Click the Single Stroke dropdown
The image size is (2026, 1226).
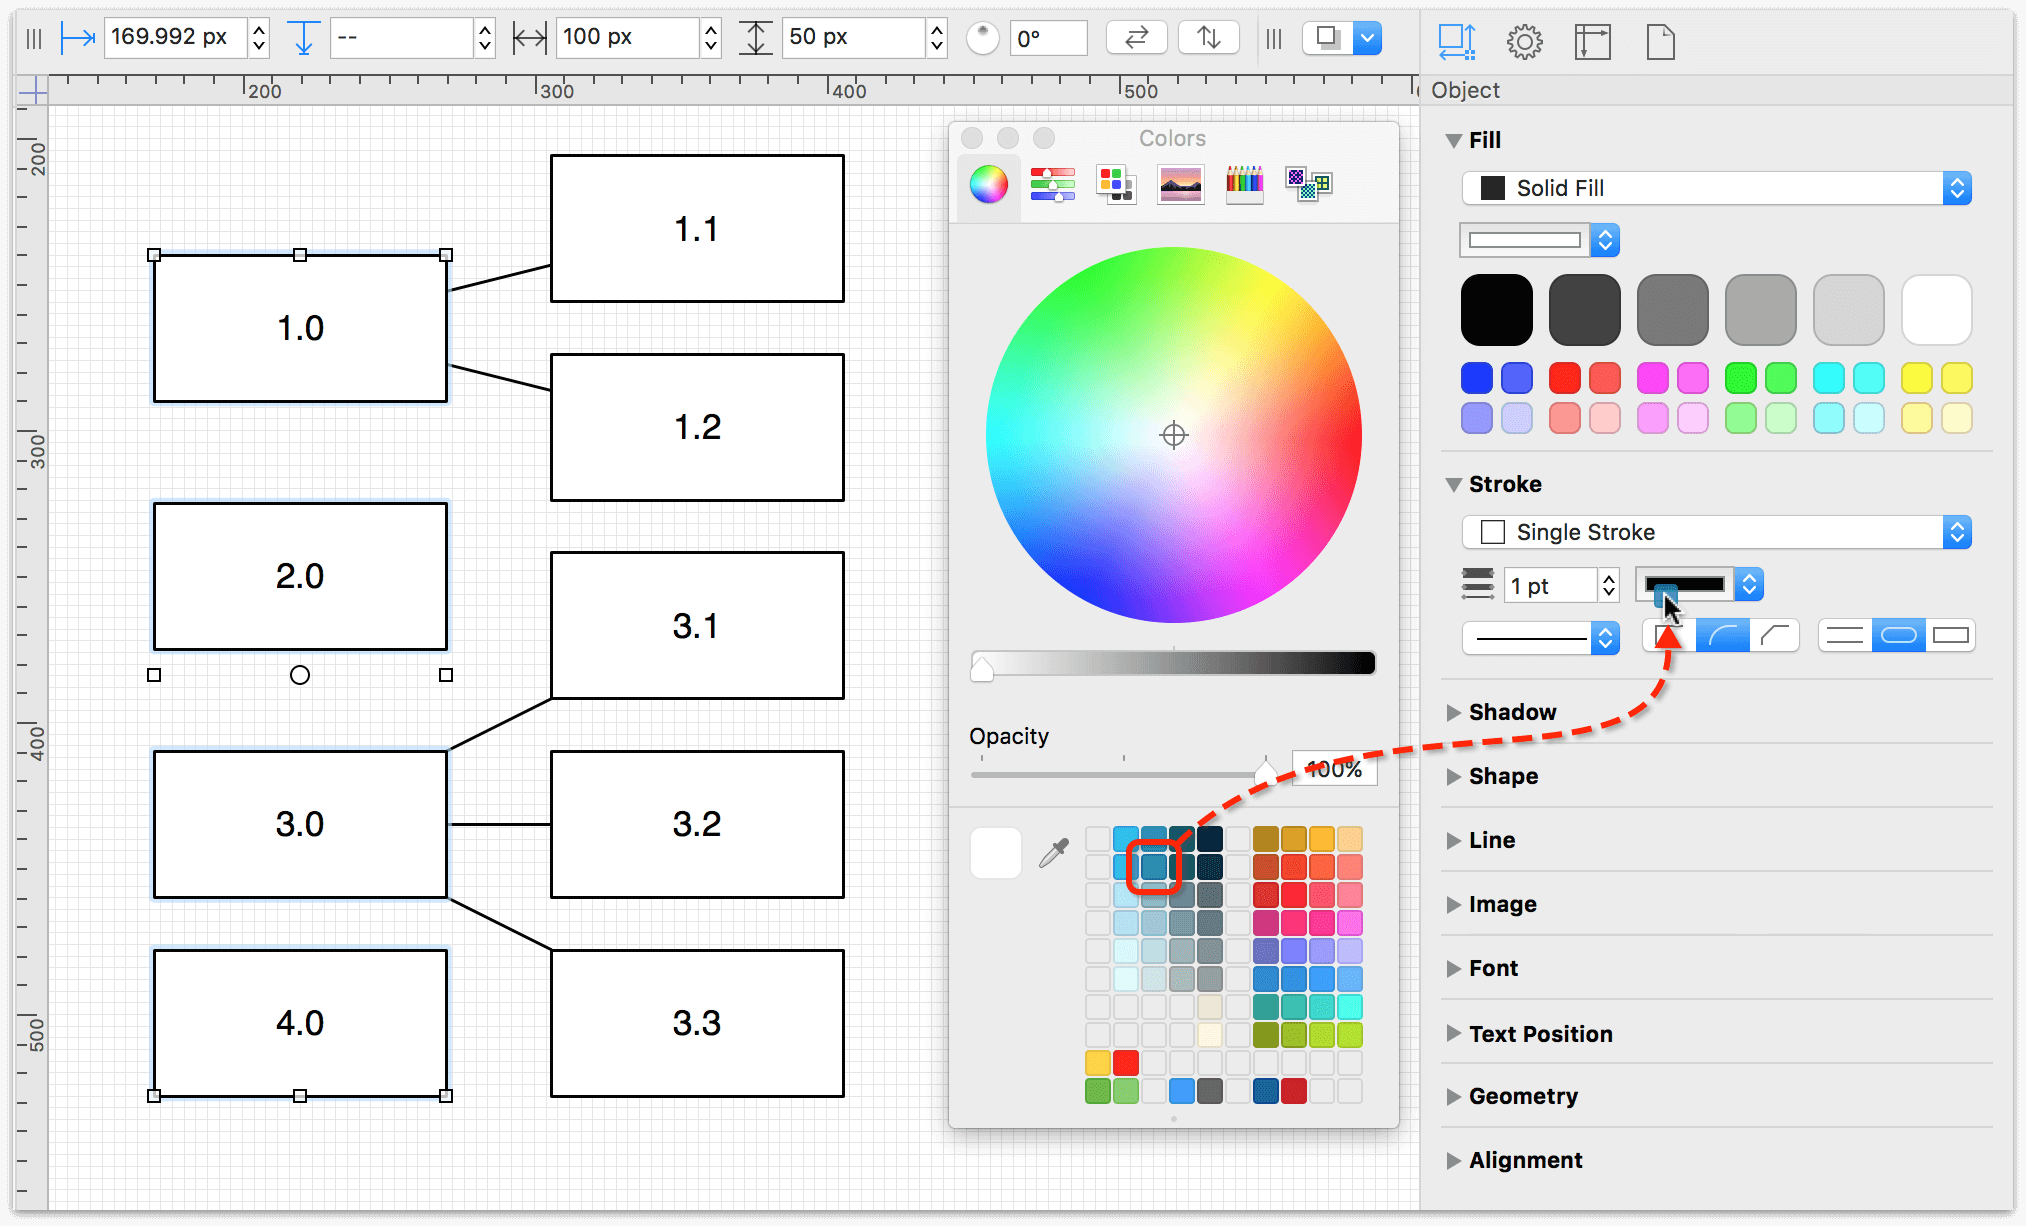pyautogui.click(x=1716, y=533)
